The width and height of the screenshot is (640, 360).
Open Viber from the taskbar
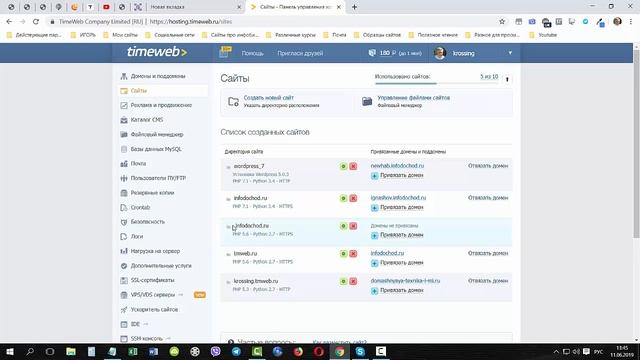216,351
